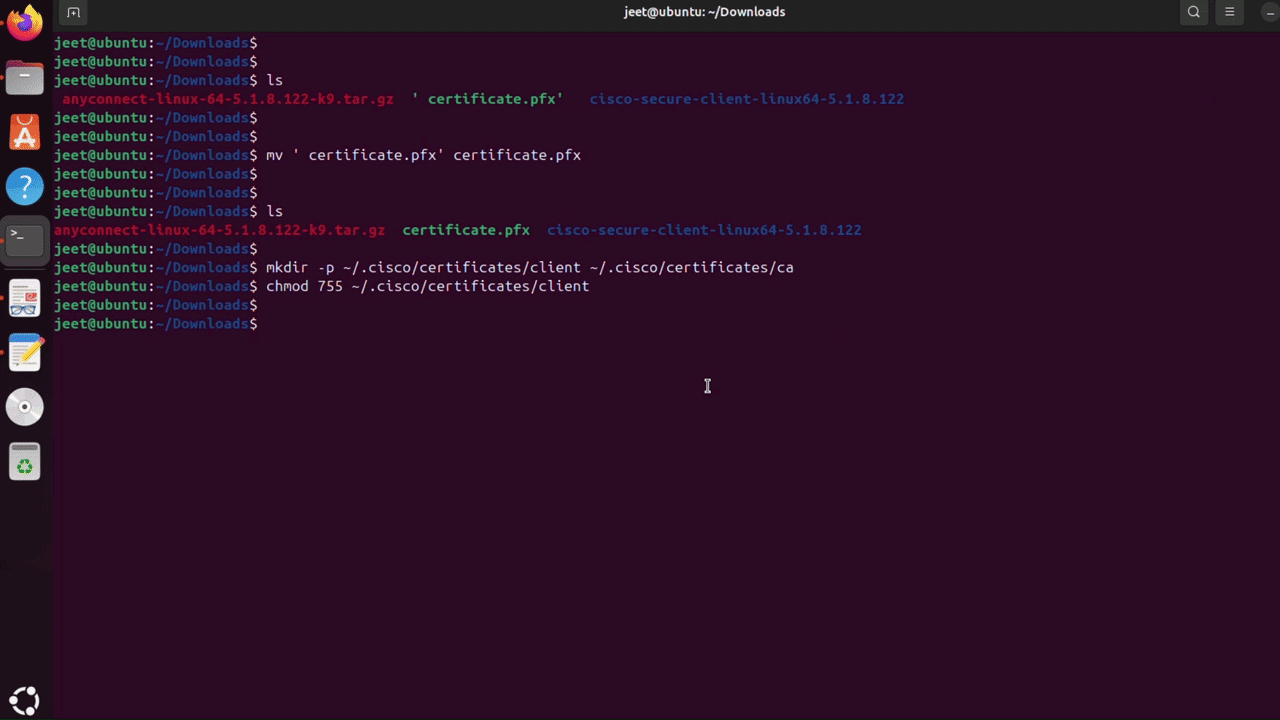Show Applications via Ubuntu logo
Viewport: 1280px width, 720px height.
[x=25, y=699]
